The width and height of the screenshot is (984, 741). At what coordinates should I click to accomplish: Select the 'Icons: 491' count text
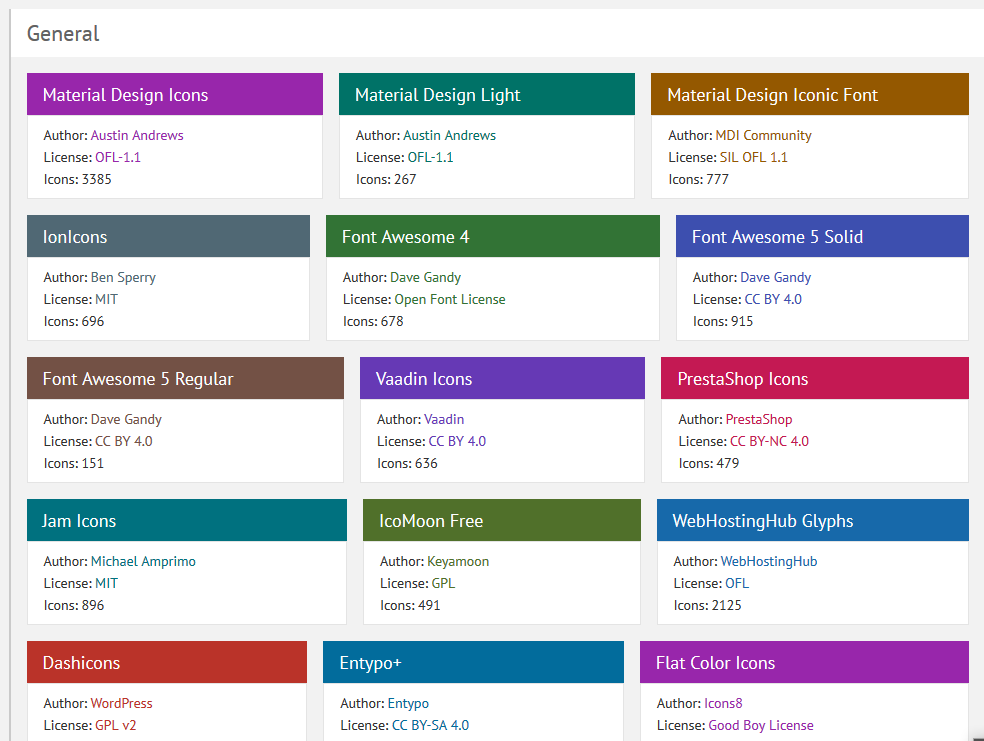[x=410, y=605]
